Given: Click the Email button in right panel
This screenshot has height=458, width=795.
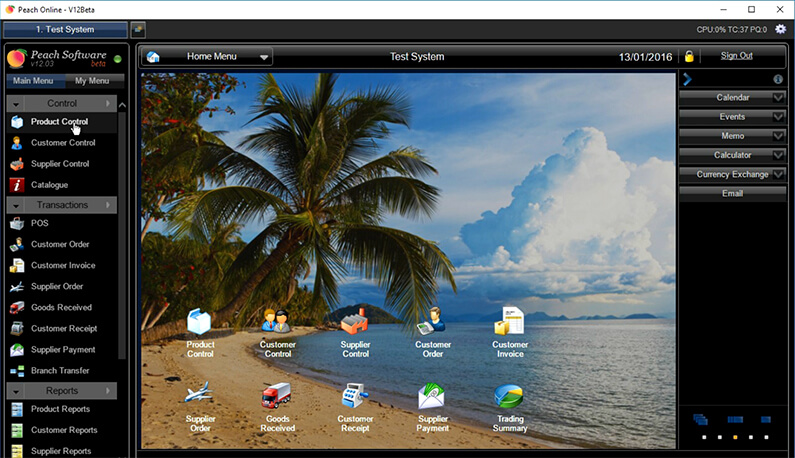Looking at the screenshot, I should click(732, 194).
